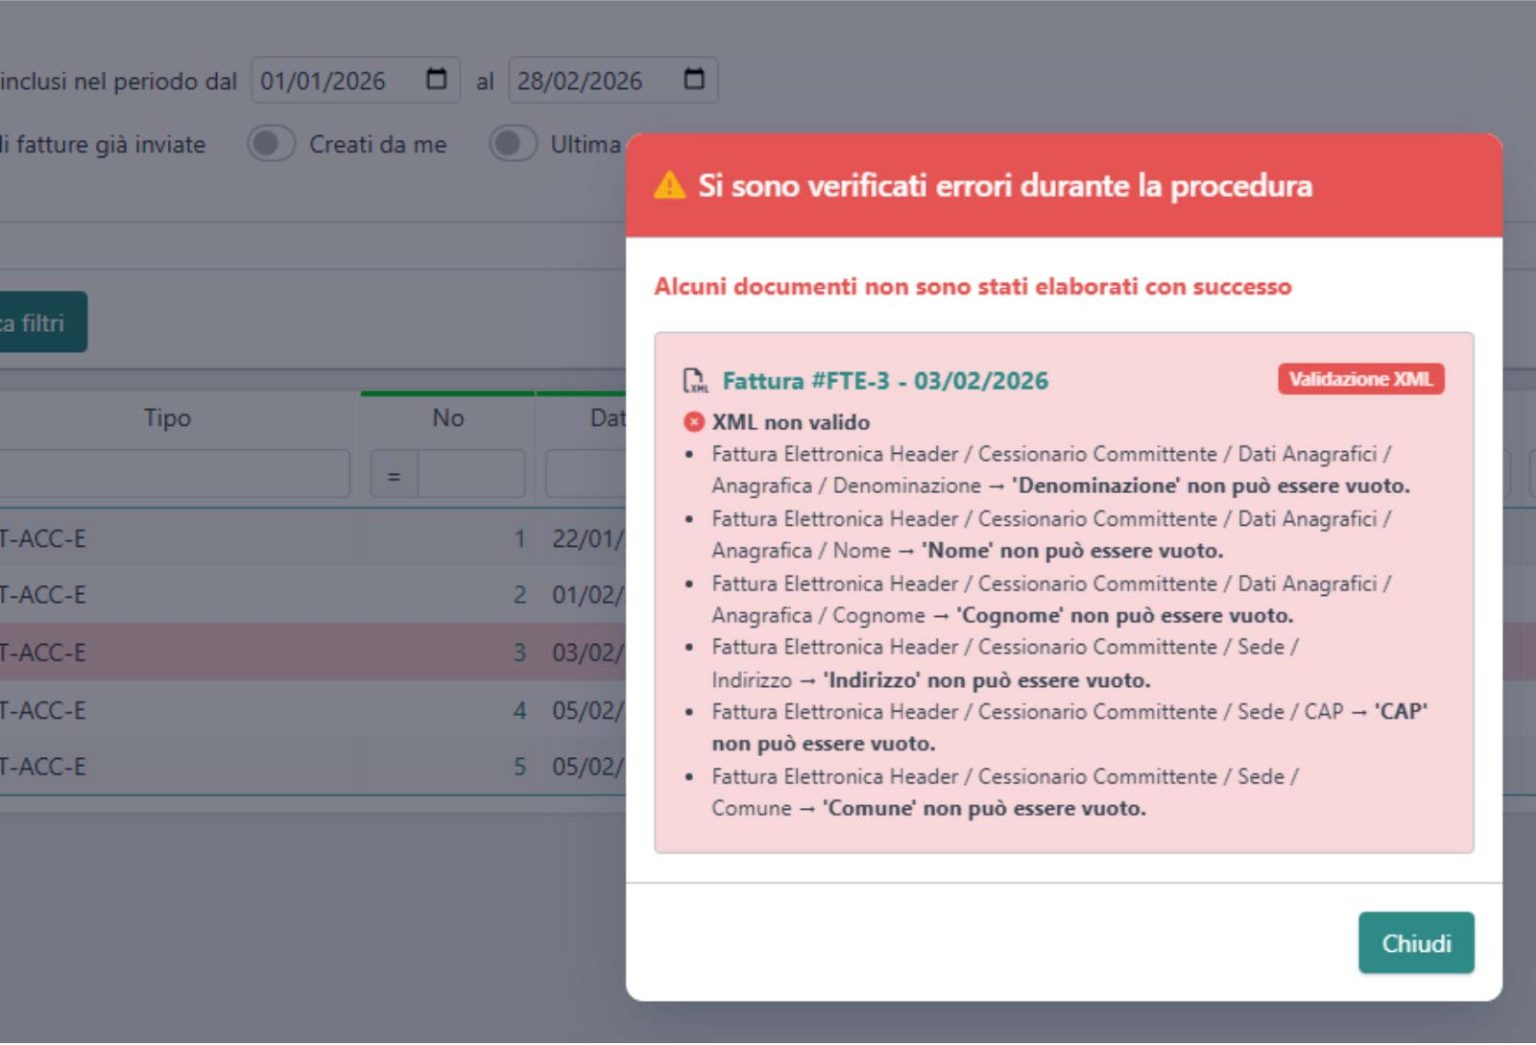Click the No column header
The height and width of the screenshot is (1045, 1536).
click(448, 418)
